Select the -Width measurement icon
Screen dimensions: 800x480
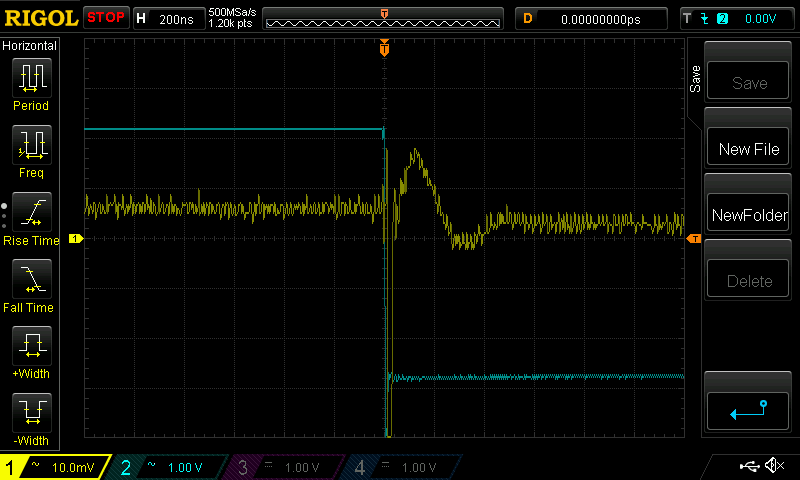pos(32,413)
